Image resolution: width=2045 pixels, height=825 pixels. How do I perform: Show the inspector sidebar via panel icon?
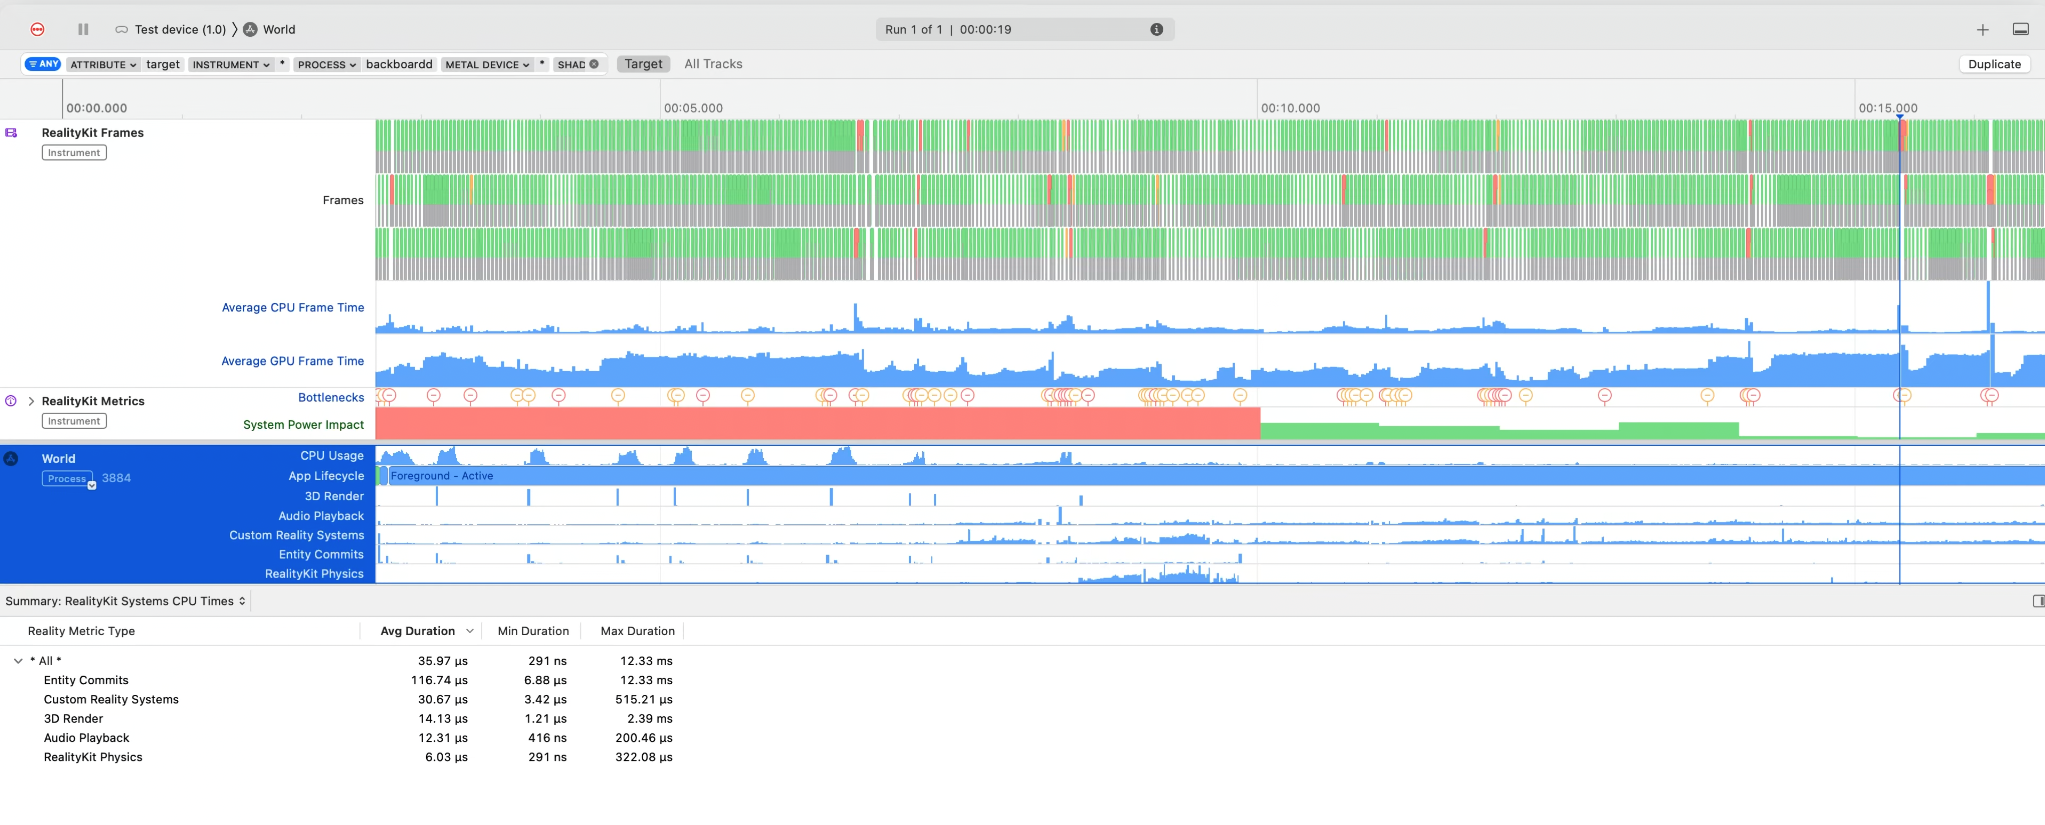[x=2038, y=601]
